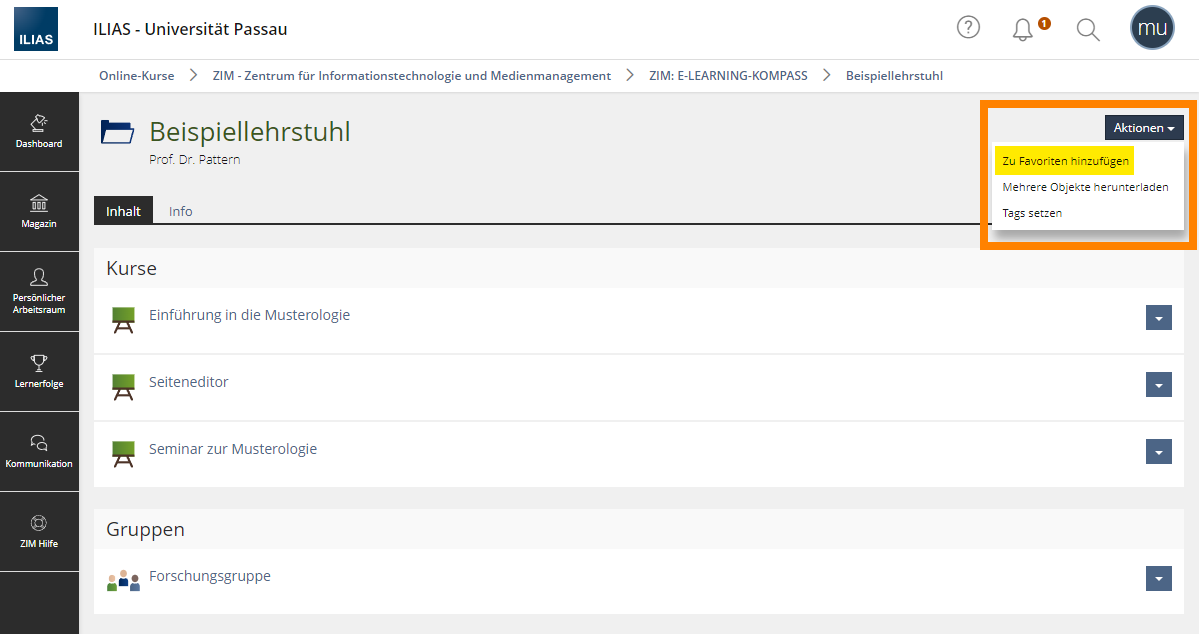Click the blue folder icon beside Beispiellehrstuhl
Image resolution: width=1199 pixels, height=634 pixels.
point(117,132)
